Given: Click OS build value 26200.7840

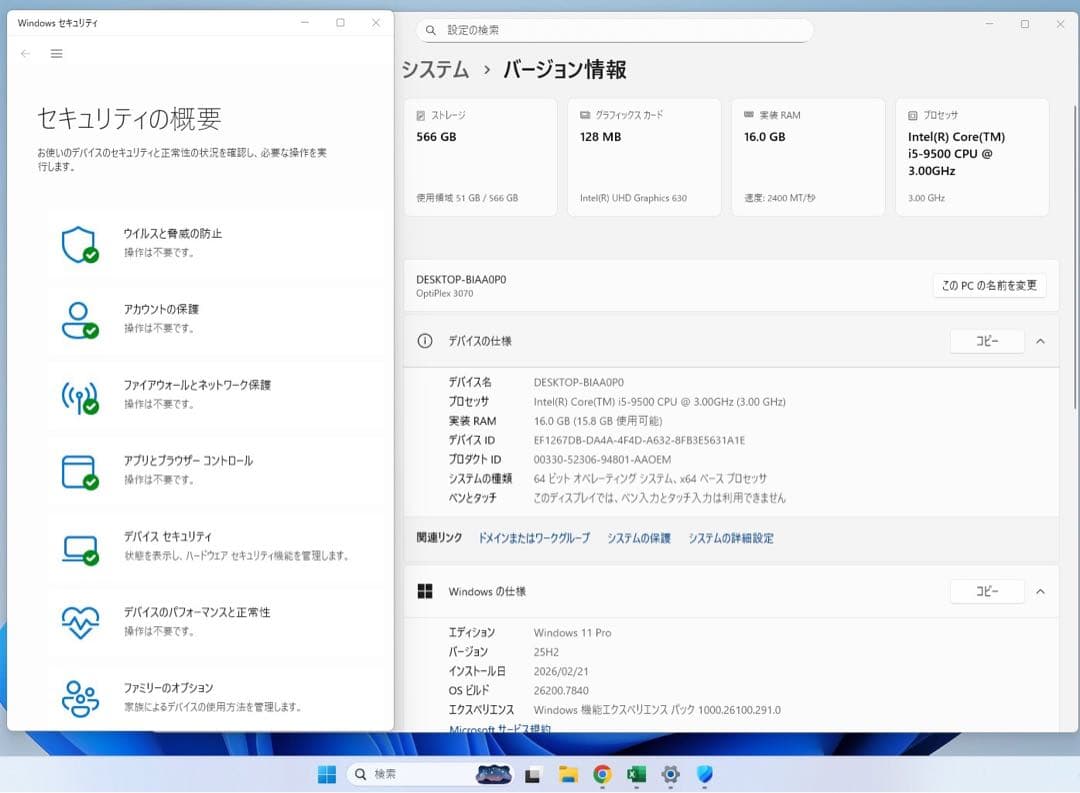Looking at the screenshot, I should pos(561,690).
